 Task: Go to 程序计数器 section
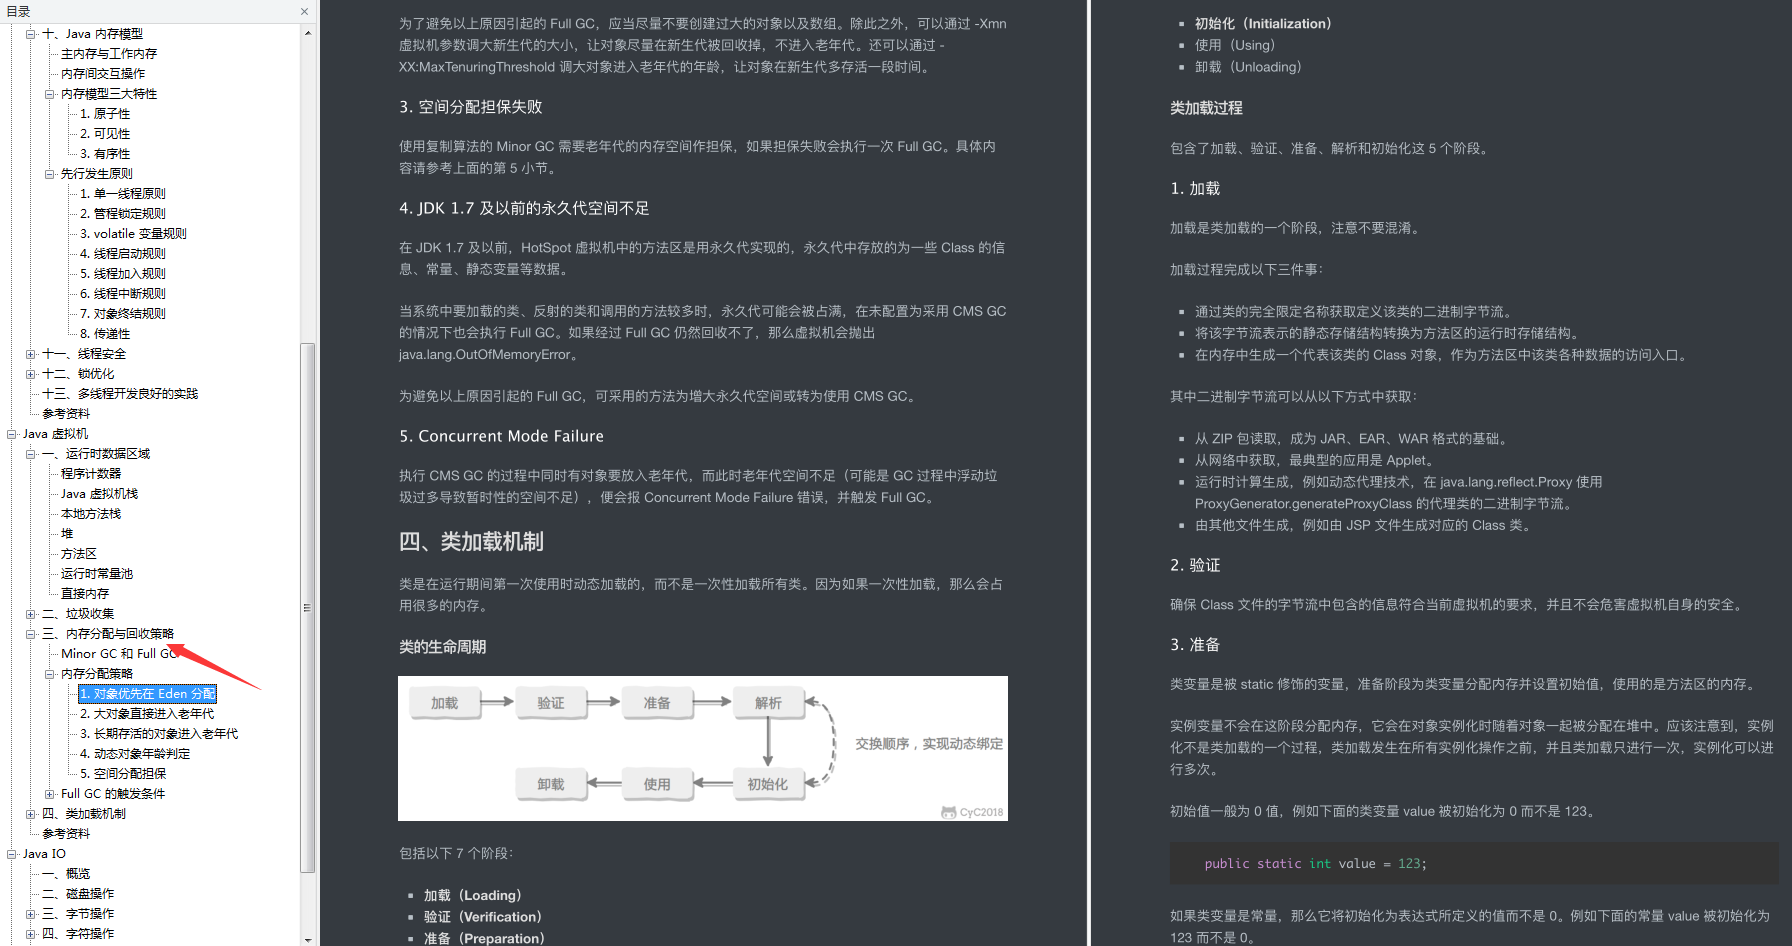click(91, 474)
